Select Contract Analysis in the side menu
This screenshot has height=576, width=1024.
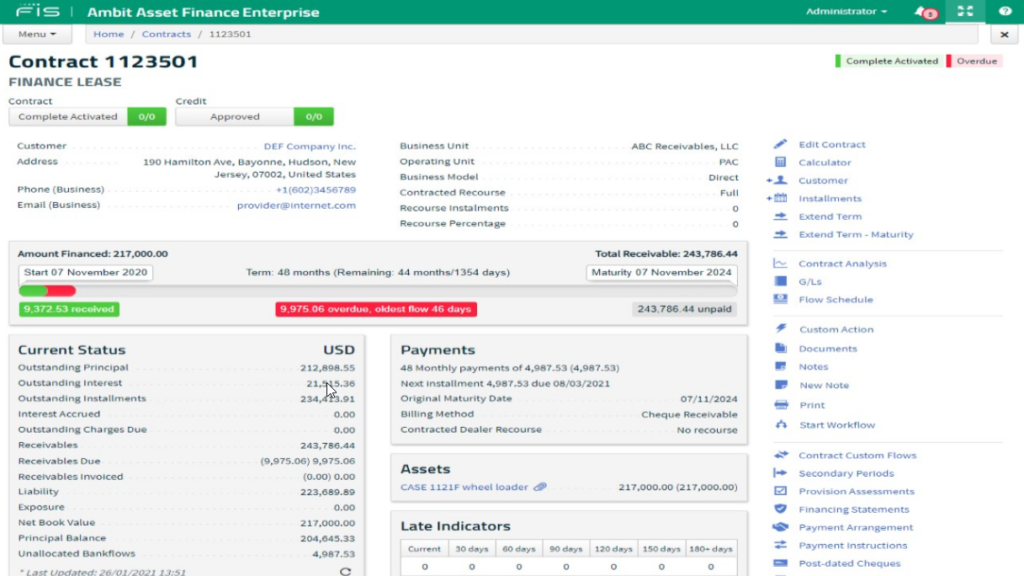click(x=842, y=263)
